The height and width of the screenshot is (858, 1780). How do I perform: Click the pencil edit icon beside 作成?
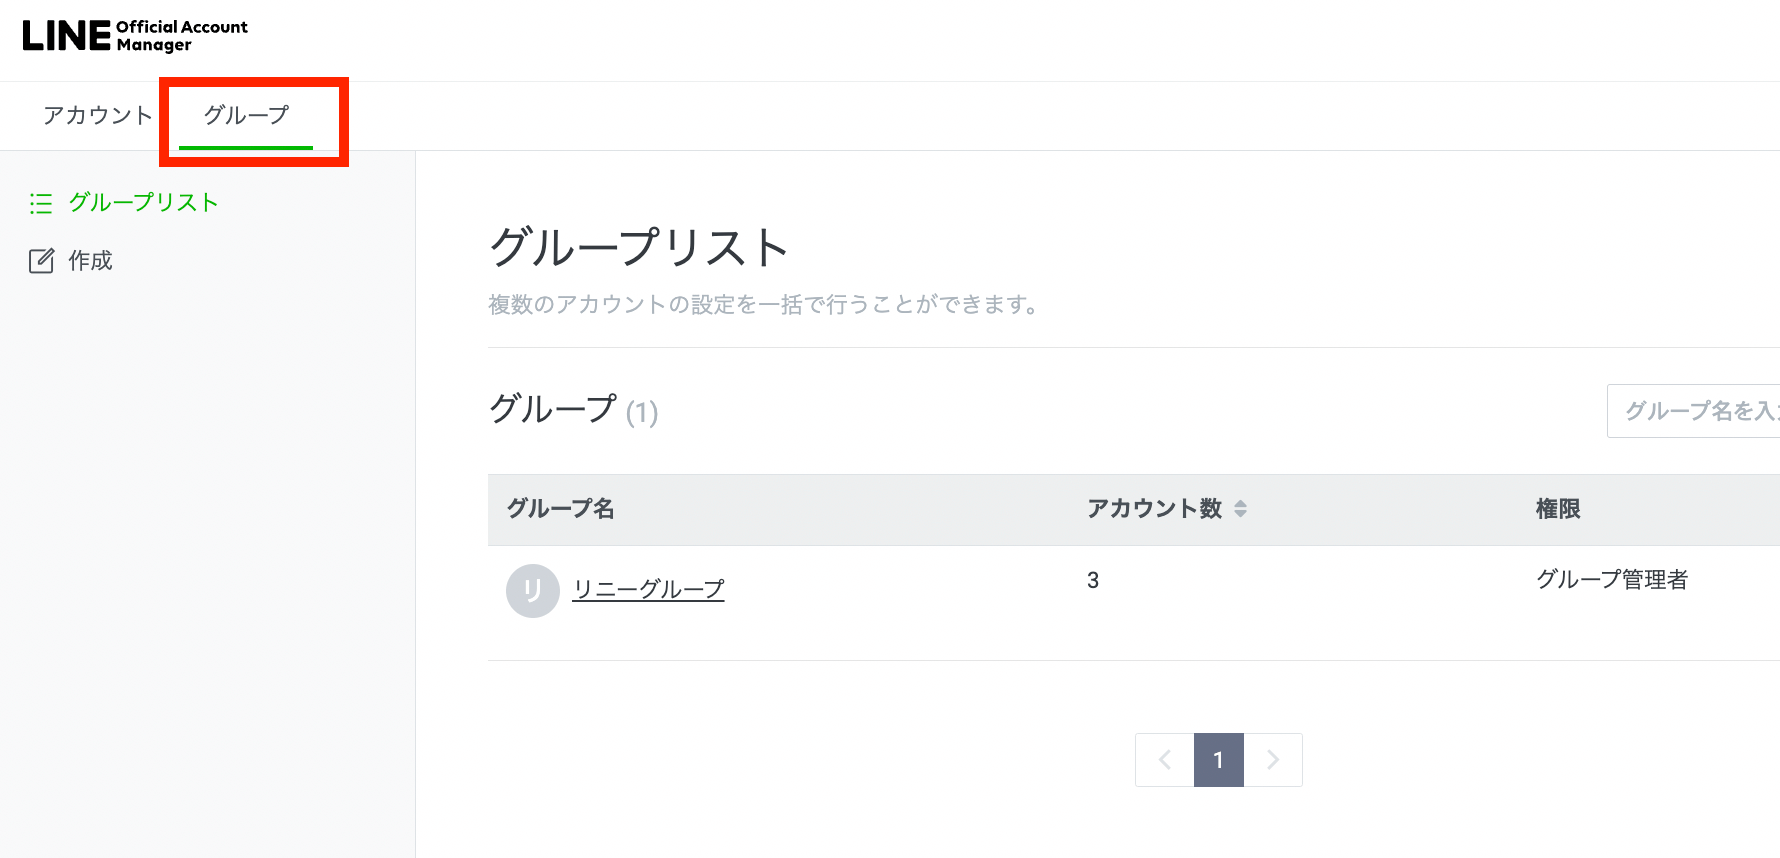click(x=41, y=261)
